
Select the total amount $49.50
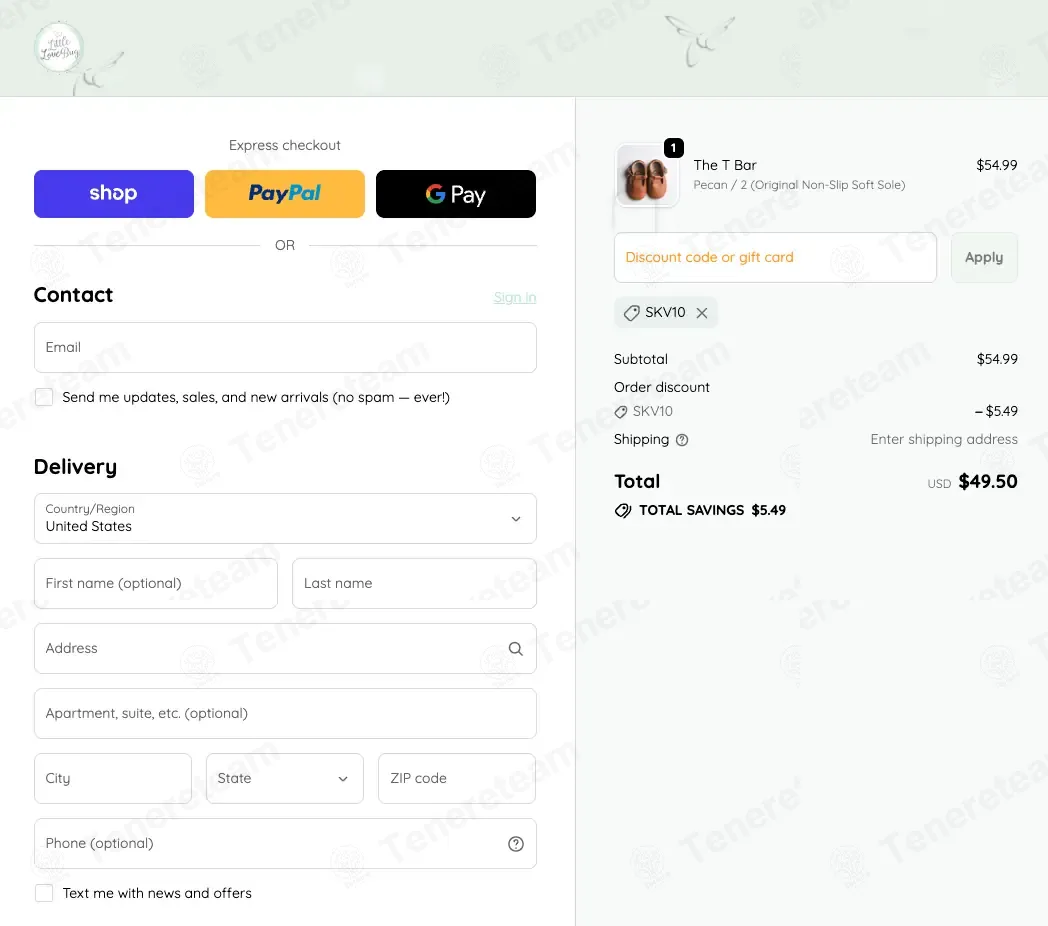pos(988,481)
